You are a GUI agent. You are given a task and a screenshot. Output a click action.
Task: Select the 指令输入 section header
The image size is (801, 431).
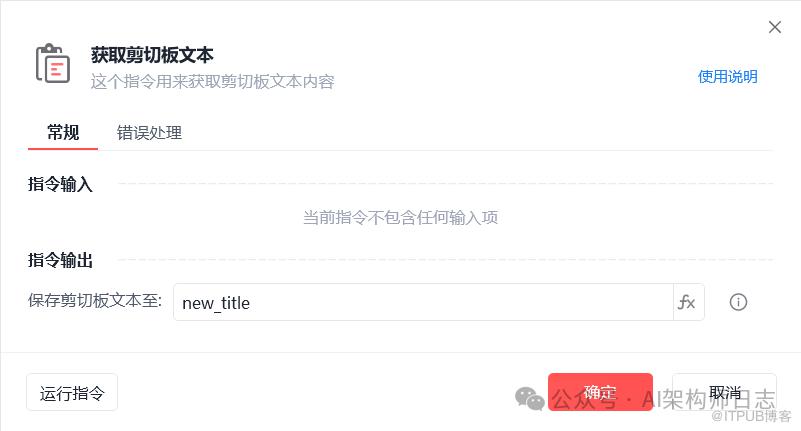point(60,184)
